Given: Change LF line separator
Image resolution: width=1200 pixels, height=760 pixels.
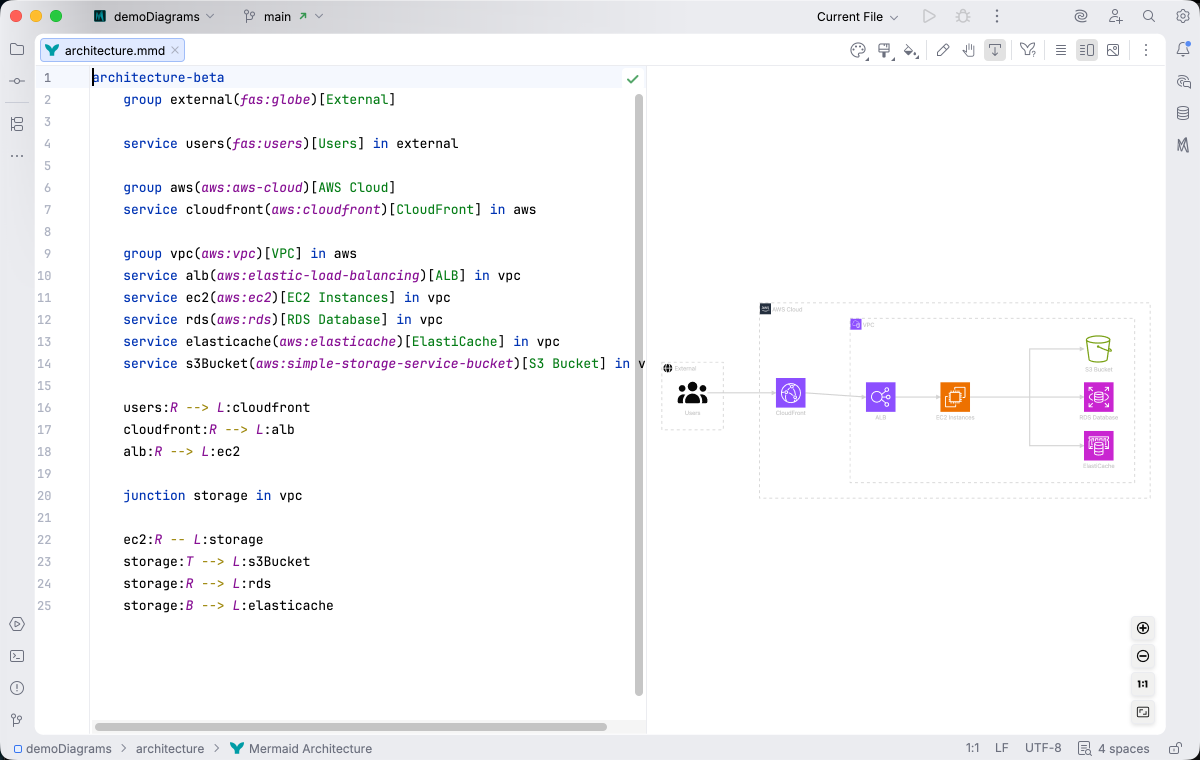Looking at the screenshot, I should [x=1001, y=748].
